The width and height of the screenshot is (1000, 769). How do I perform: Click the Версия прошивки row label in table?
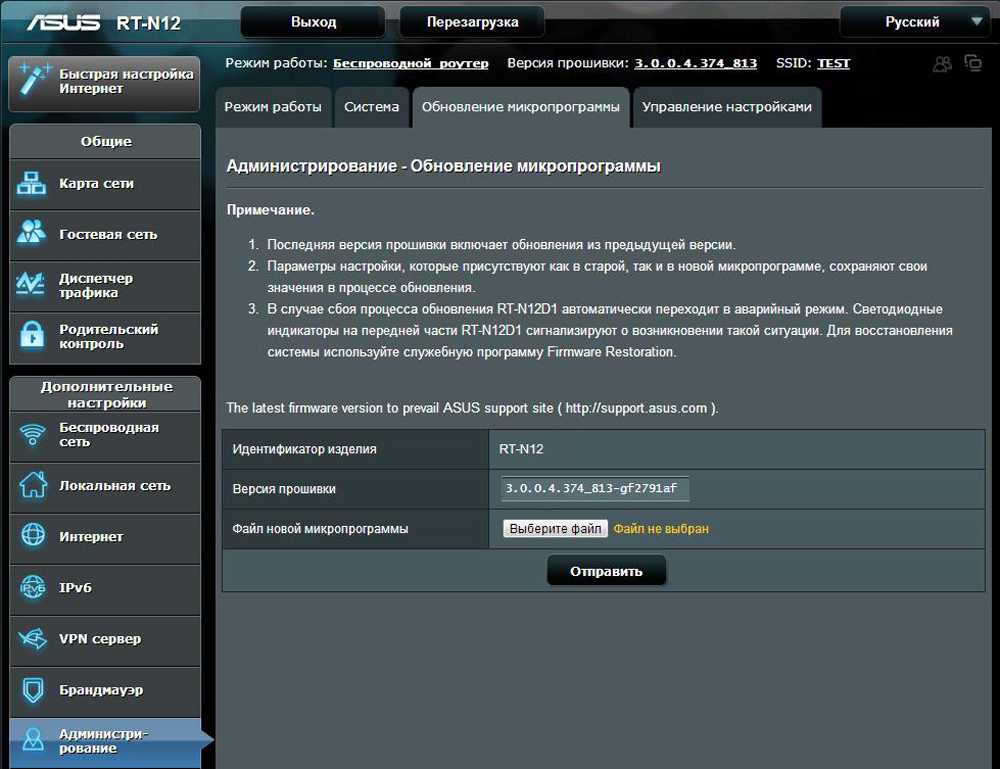284,489
